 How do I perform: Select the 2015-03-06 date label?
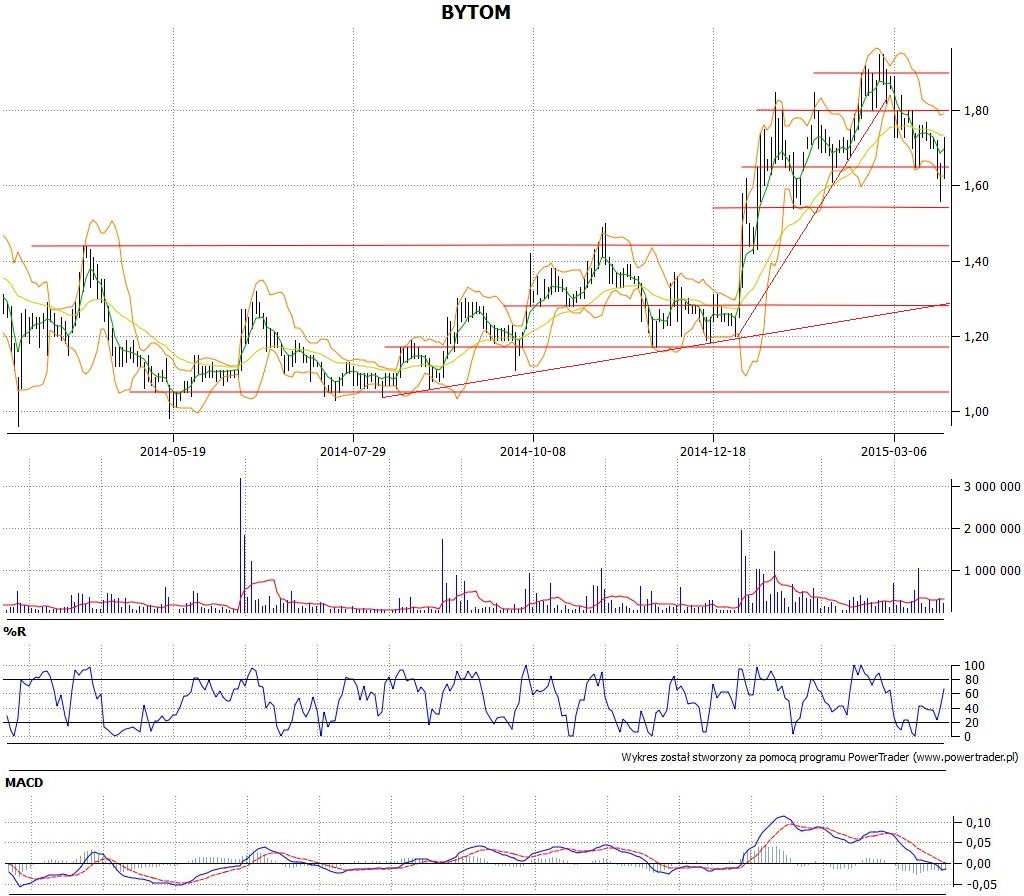tap(893, 451)
